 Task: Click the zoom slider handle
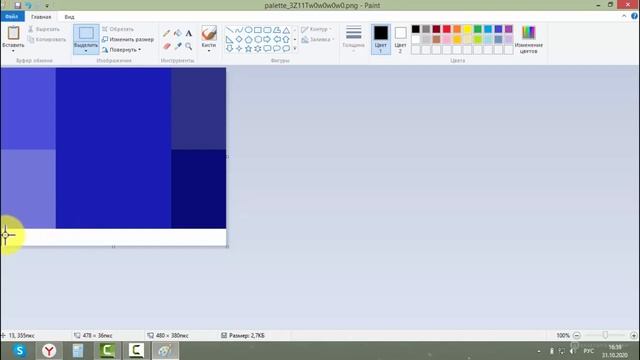point(605,336)
